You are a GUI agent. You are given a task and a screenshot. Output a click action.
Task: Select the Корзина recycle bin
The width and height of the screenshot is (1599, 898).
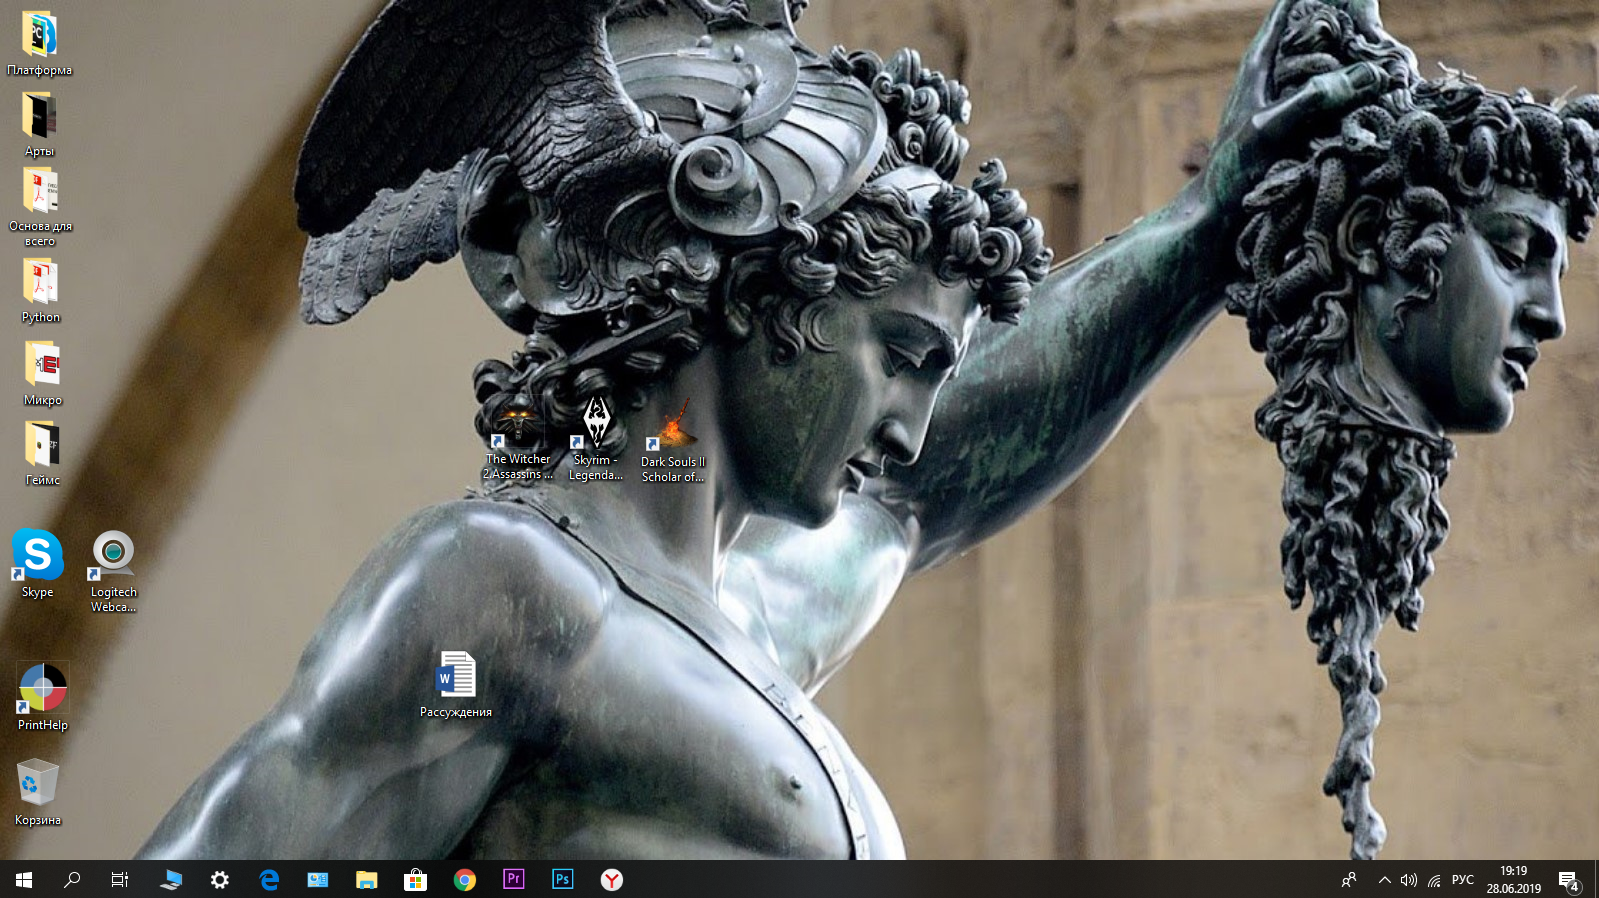(38, 792)
